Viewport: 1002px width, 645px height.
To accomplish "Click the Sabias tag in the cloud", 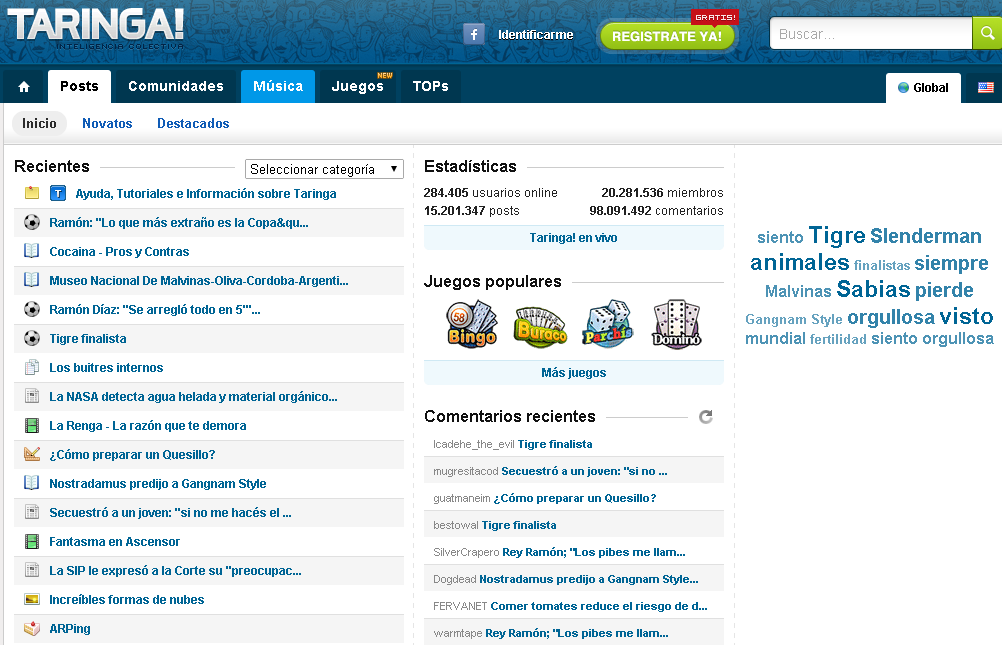I will click(x=873, y=289).
